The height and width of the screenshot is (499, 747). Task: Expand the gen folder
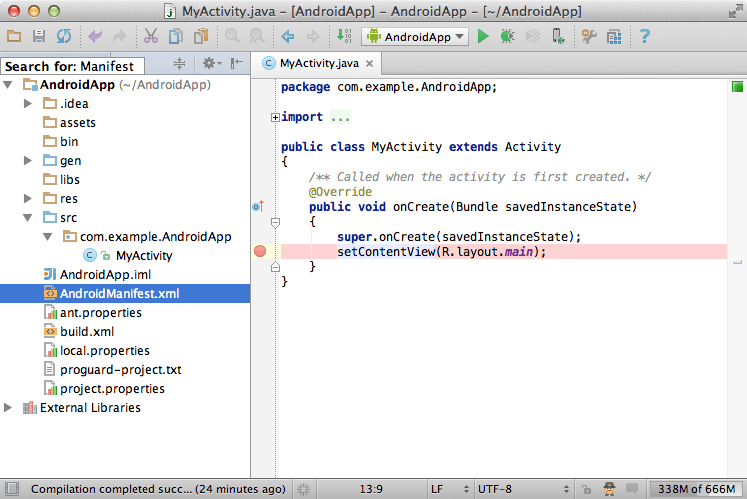coord(28,161)
